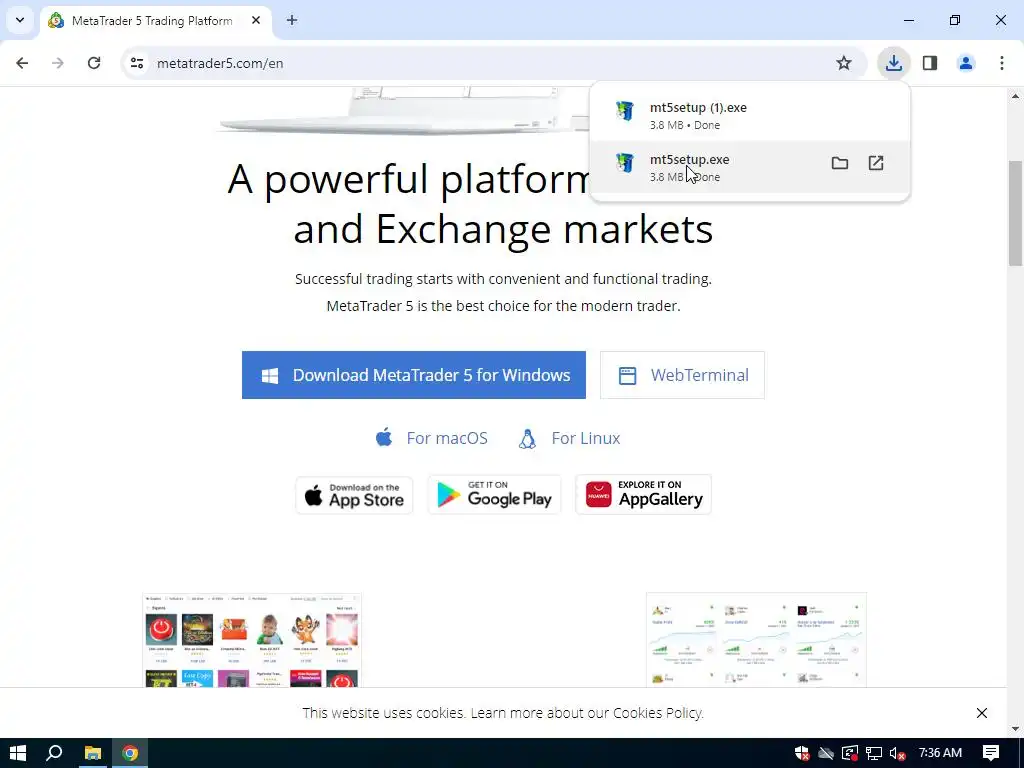The height and width of the screenshot is (768, 1024).
Task: Open the browser side panel
Action: 930,63
